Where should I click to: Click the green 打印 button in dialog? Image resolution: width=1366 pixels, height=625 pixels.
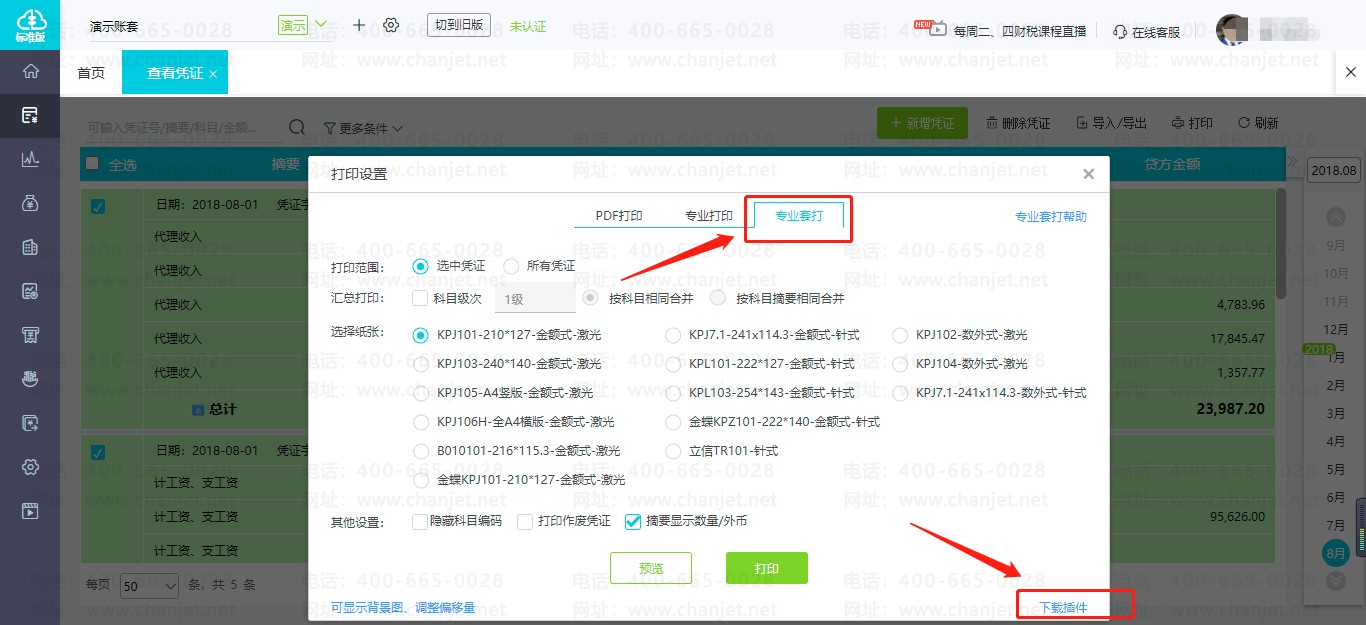click(767, 568)
